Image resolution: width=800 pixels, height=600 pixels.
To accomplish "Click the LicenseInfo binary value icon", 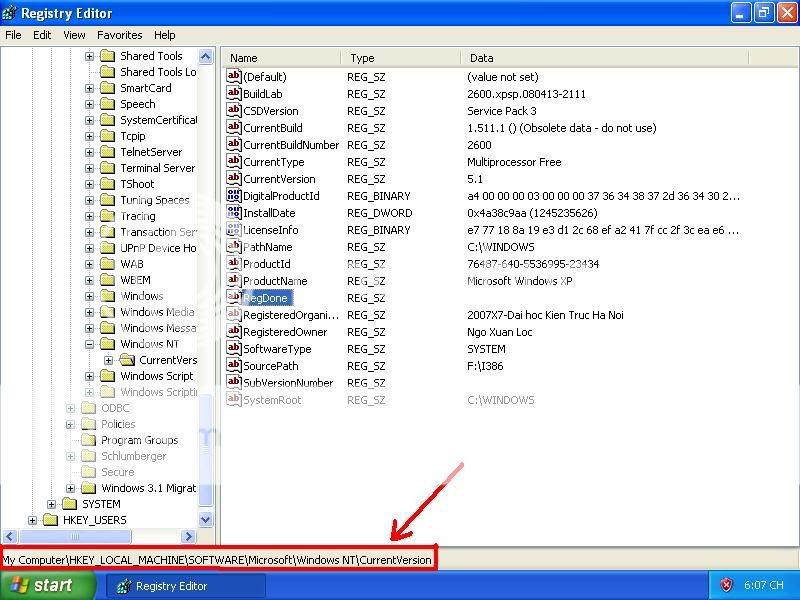I will [234, 229].
